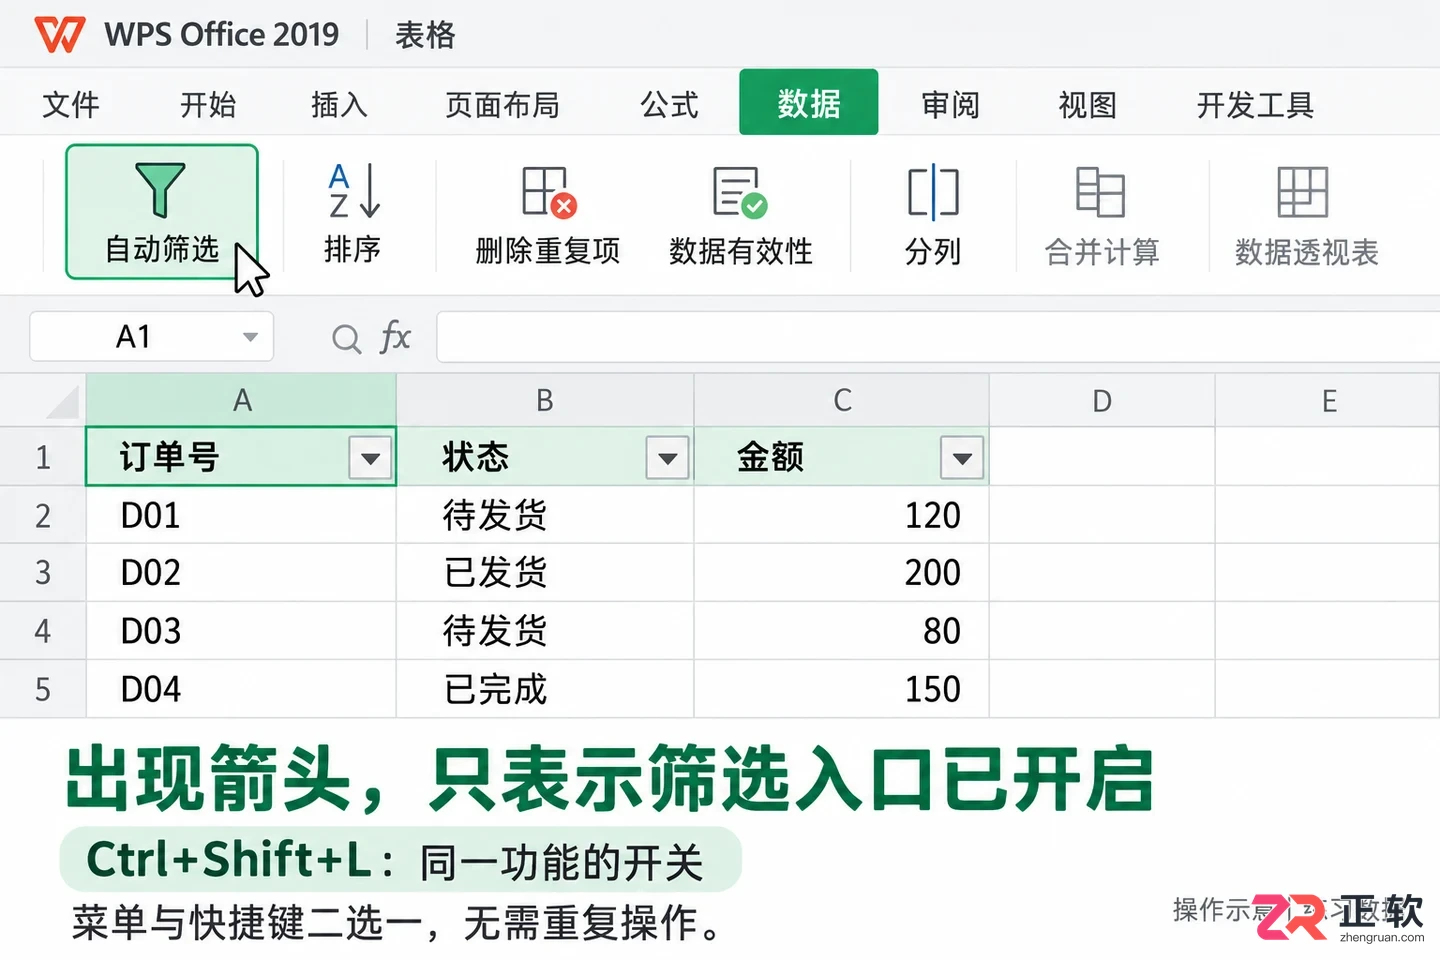This screenshot has height=960, width=1440.
Task: Switch to the 公式 tab
Action: 670,104
